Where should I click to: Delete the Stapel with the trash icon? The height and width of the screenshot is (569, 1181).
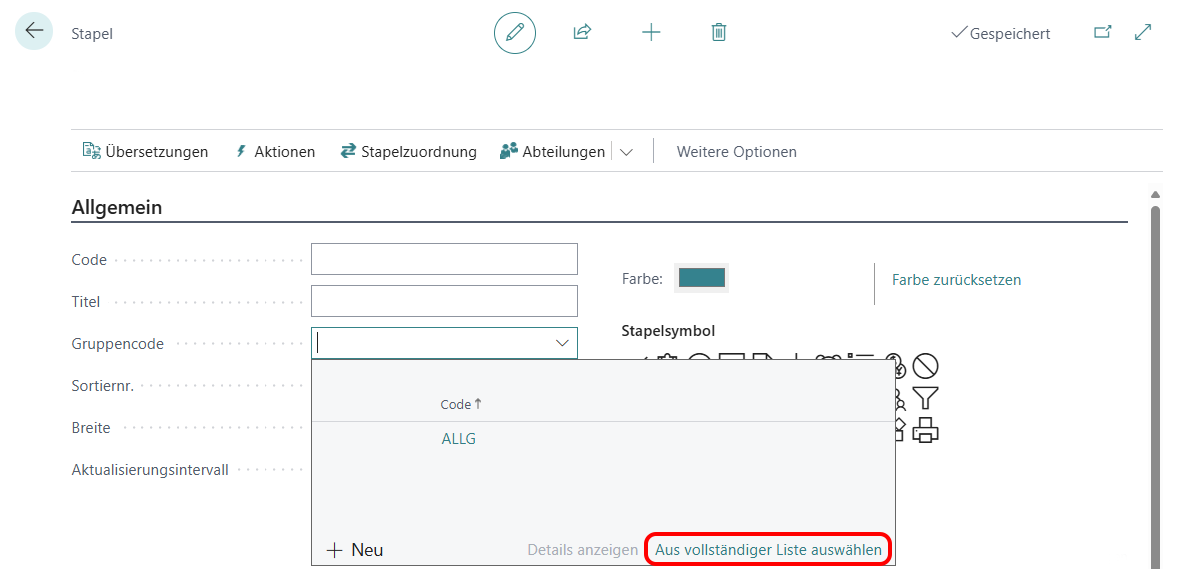(x=719, y=32)
